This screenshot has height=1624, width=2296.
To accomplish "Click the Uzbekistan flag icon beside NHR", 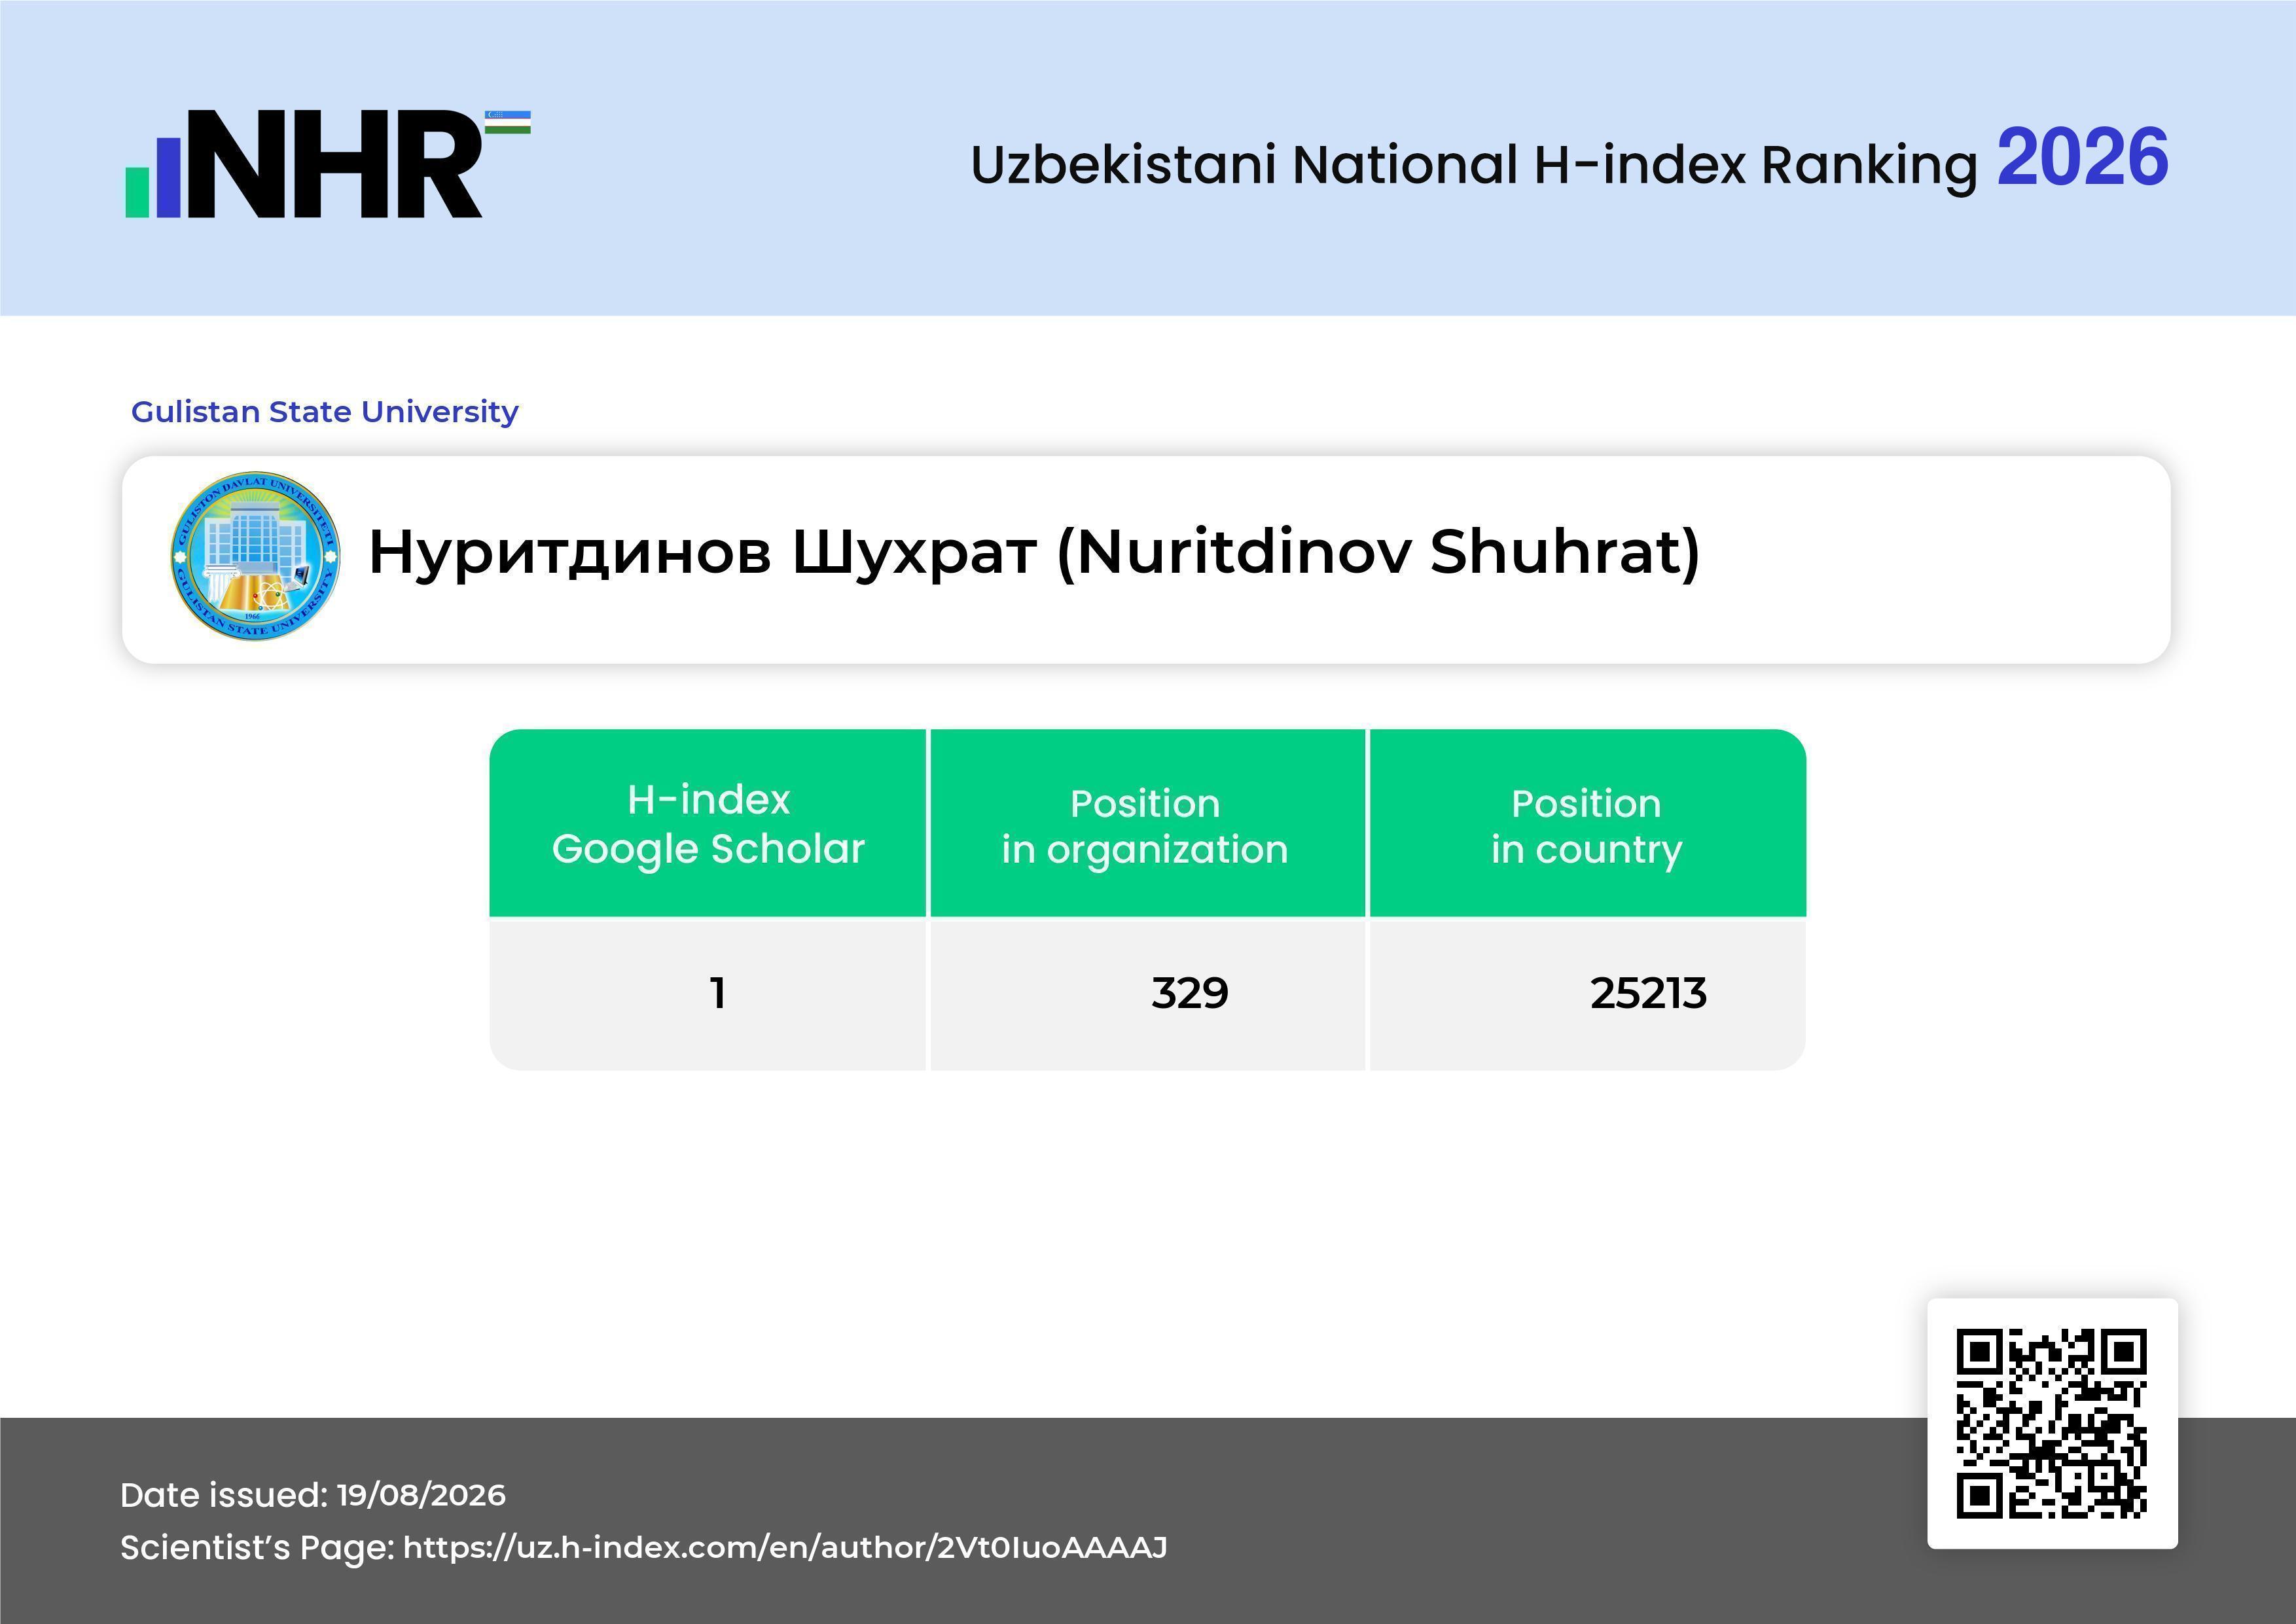I will coord(508,122).
